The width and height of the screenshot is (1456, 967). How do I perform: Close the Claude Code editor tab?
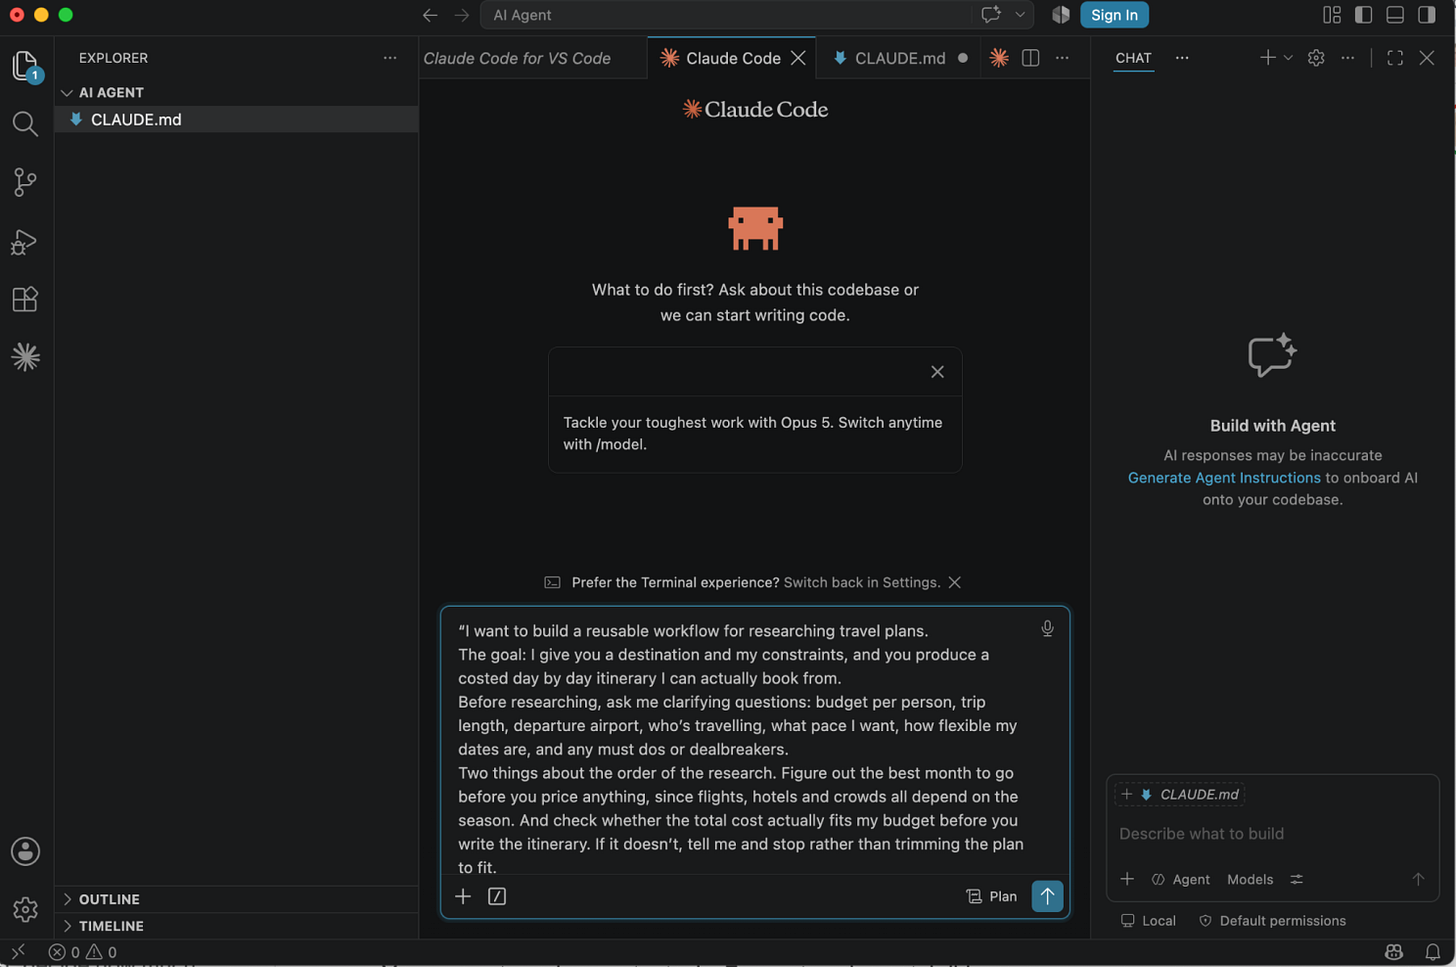[798, 58]
